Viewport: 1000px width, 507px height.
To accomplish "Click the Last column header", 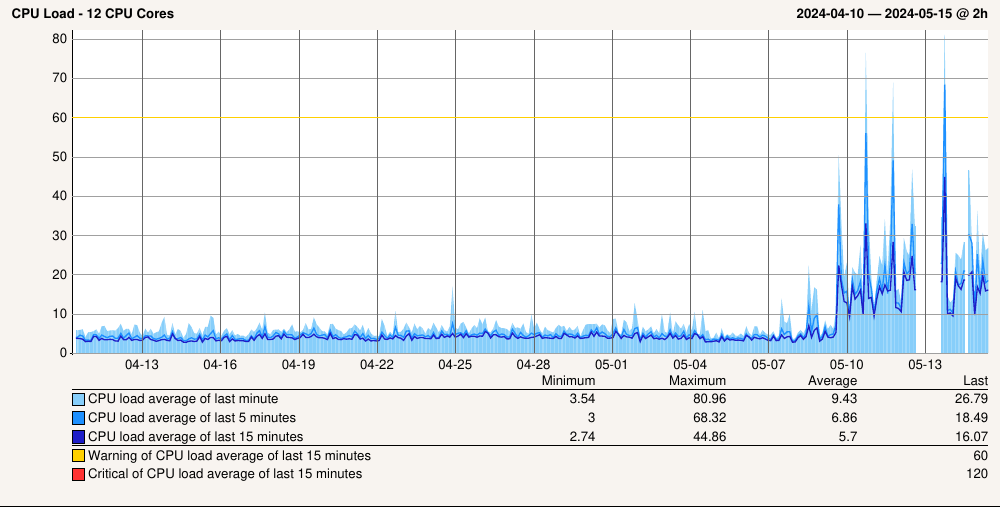I will tap(975, 381).
